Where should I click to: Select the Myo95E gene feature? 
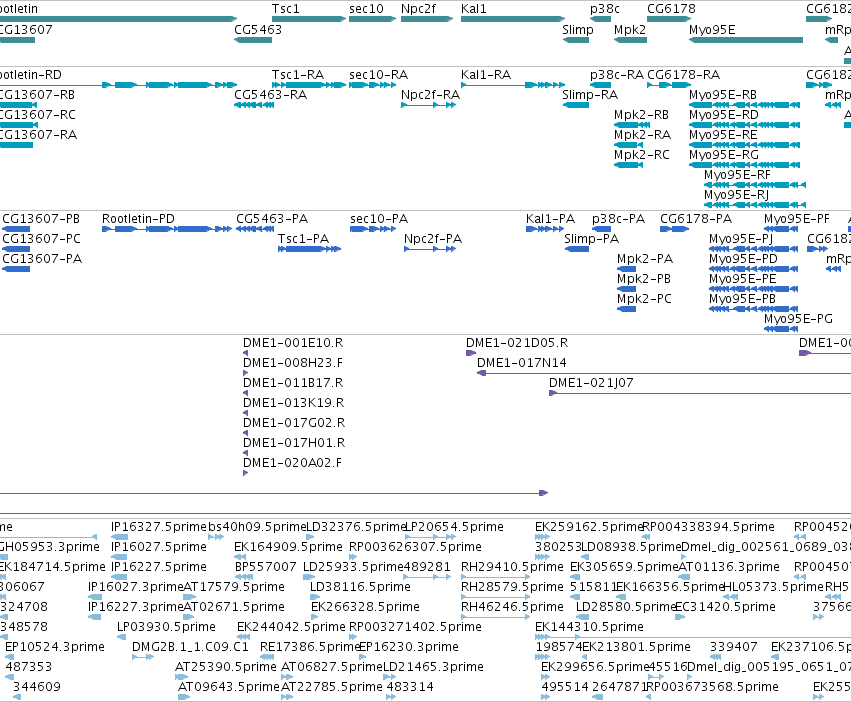(x=746, y=40)
